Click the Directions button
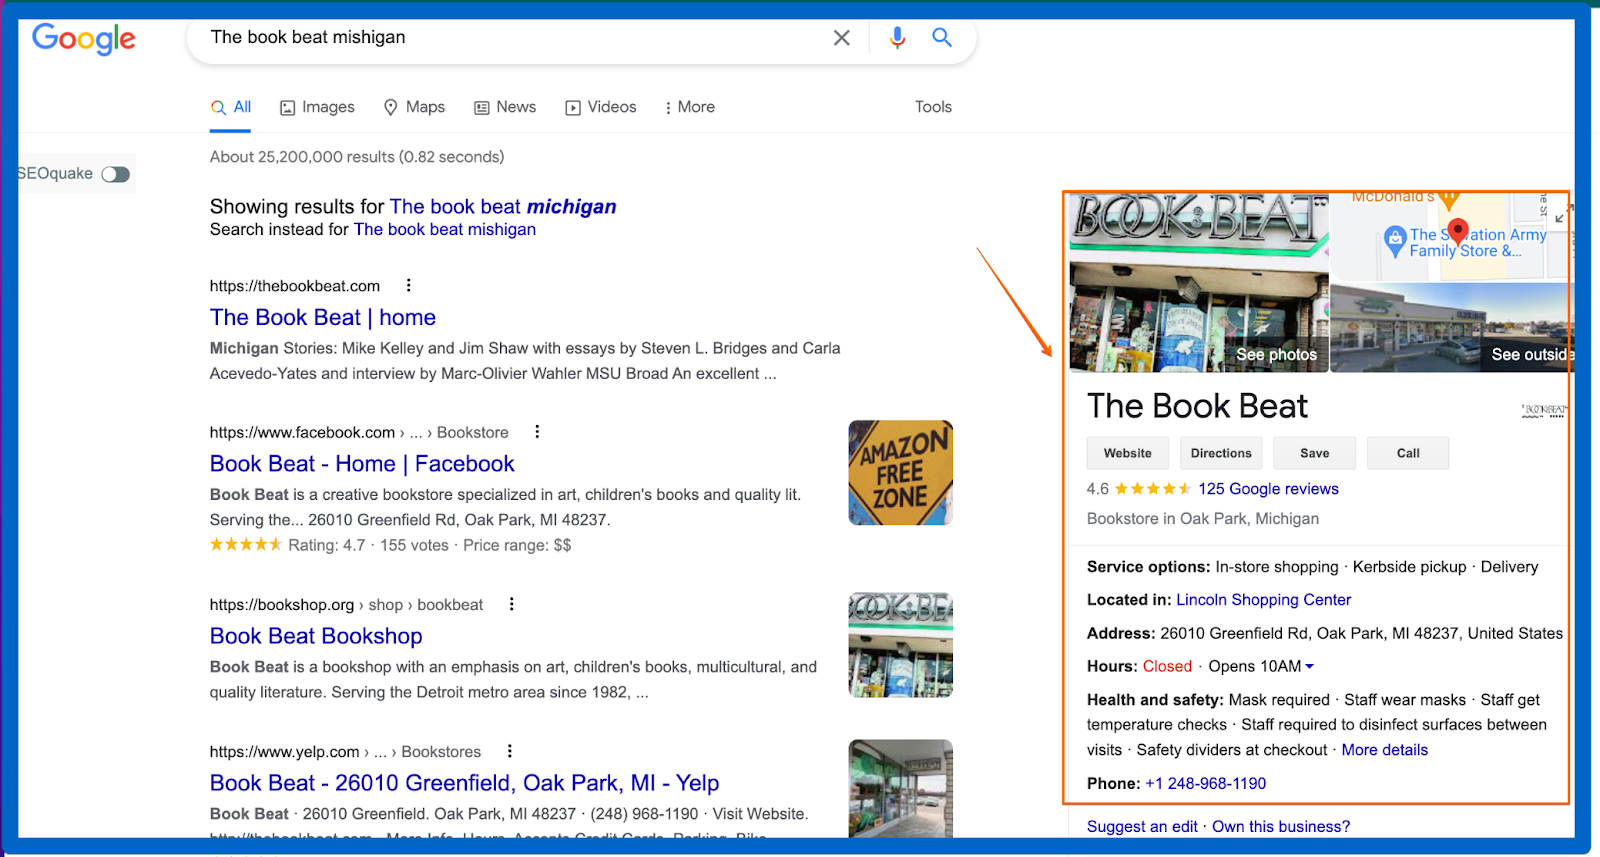 click(1221, 453)
